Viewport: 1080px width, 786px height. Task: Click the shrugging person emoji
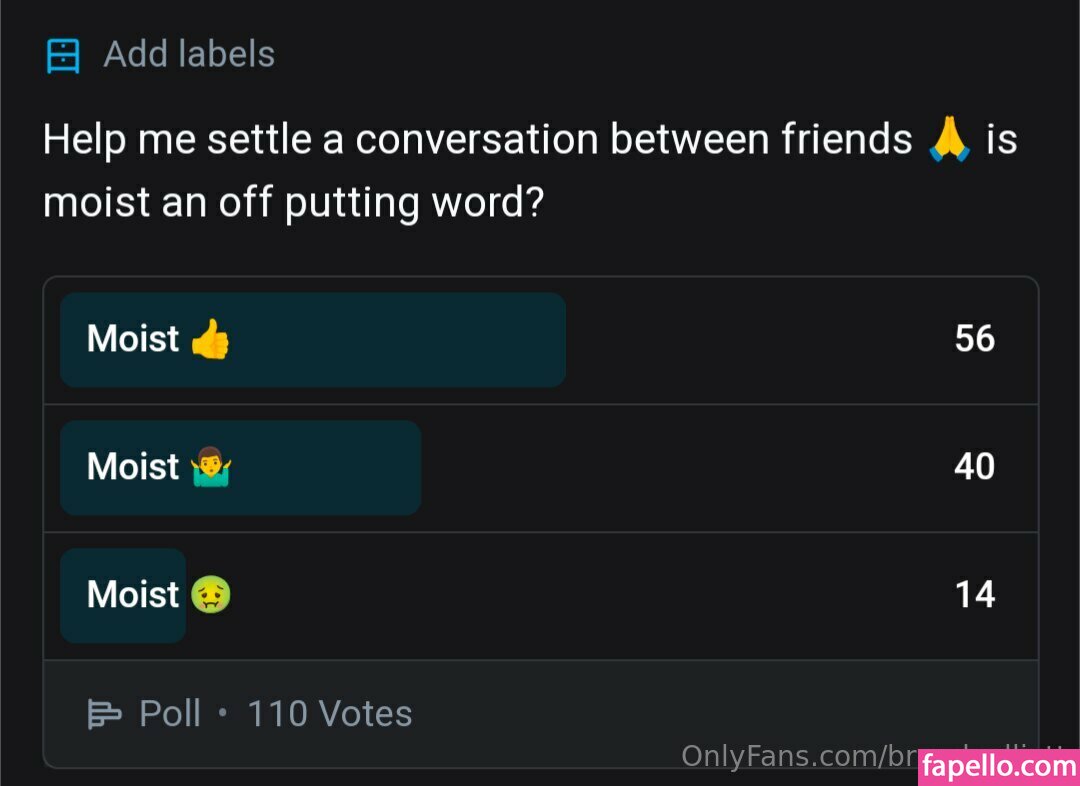coord(210,467)
